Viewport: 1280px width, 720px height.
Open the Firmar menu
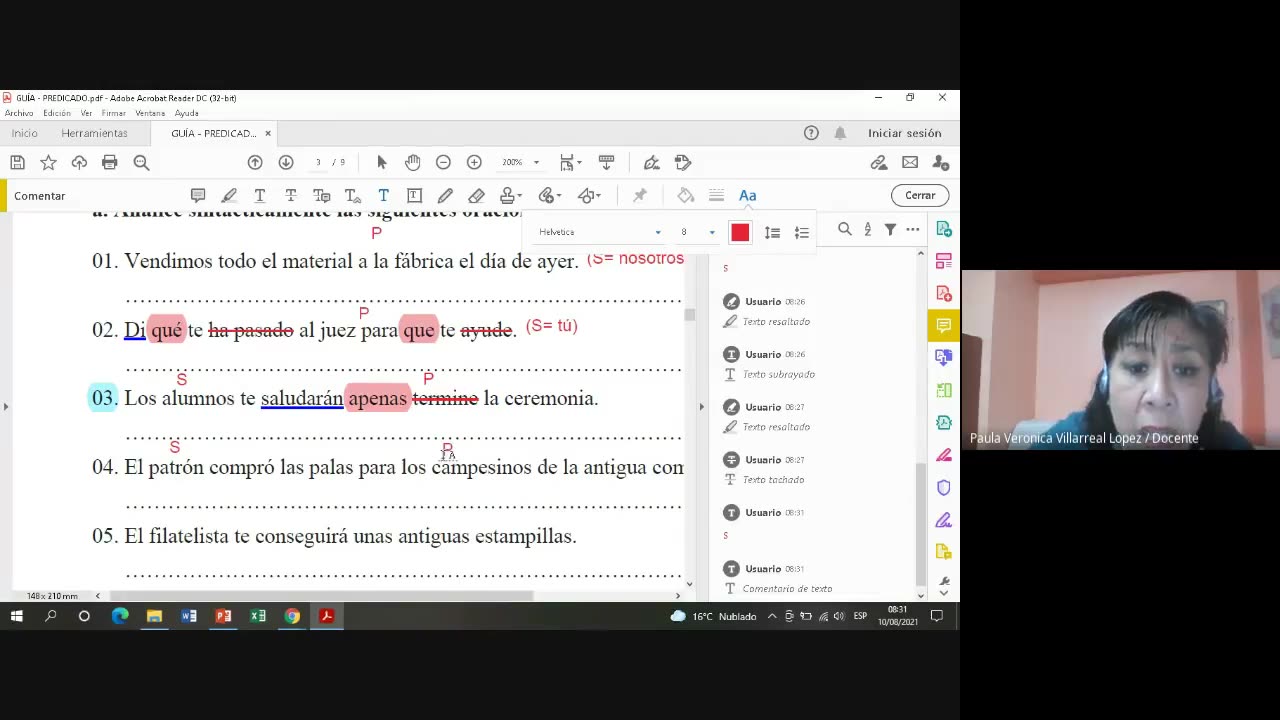click(x=113, y=113)
